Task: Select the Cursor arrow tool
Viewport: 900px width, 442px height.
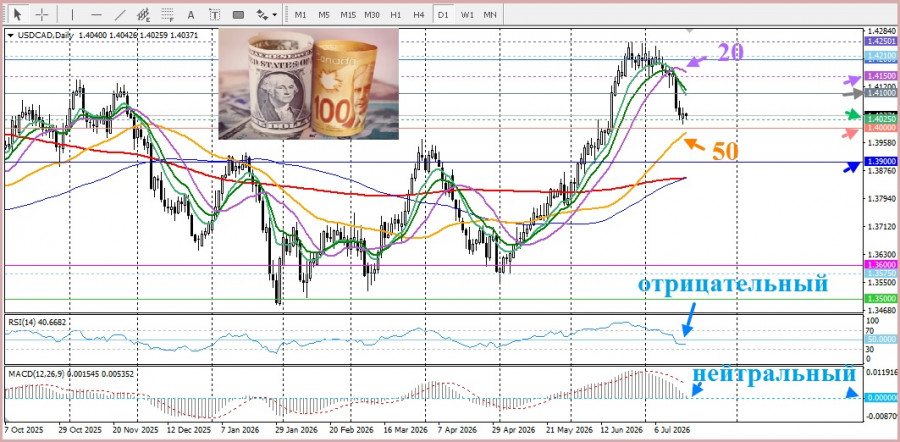Action: tap(18, 14)
